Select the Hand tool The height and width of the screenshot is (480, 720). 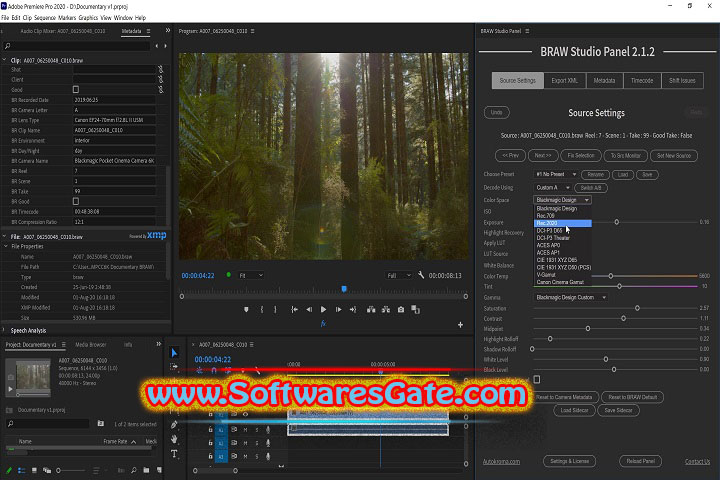(x=174, y=439)
